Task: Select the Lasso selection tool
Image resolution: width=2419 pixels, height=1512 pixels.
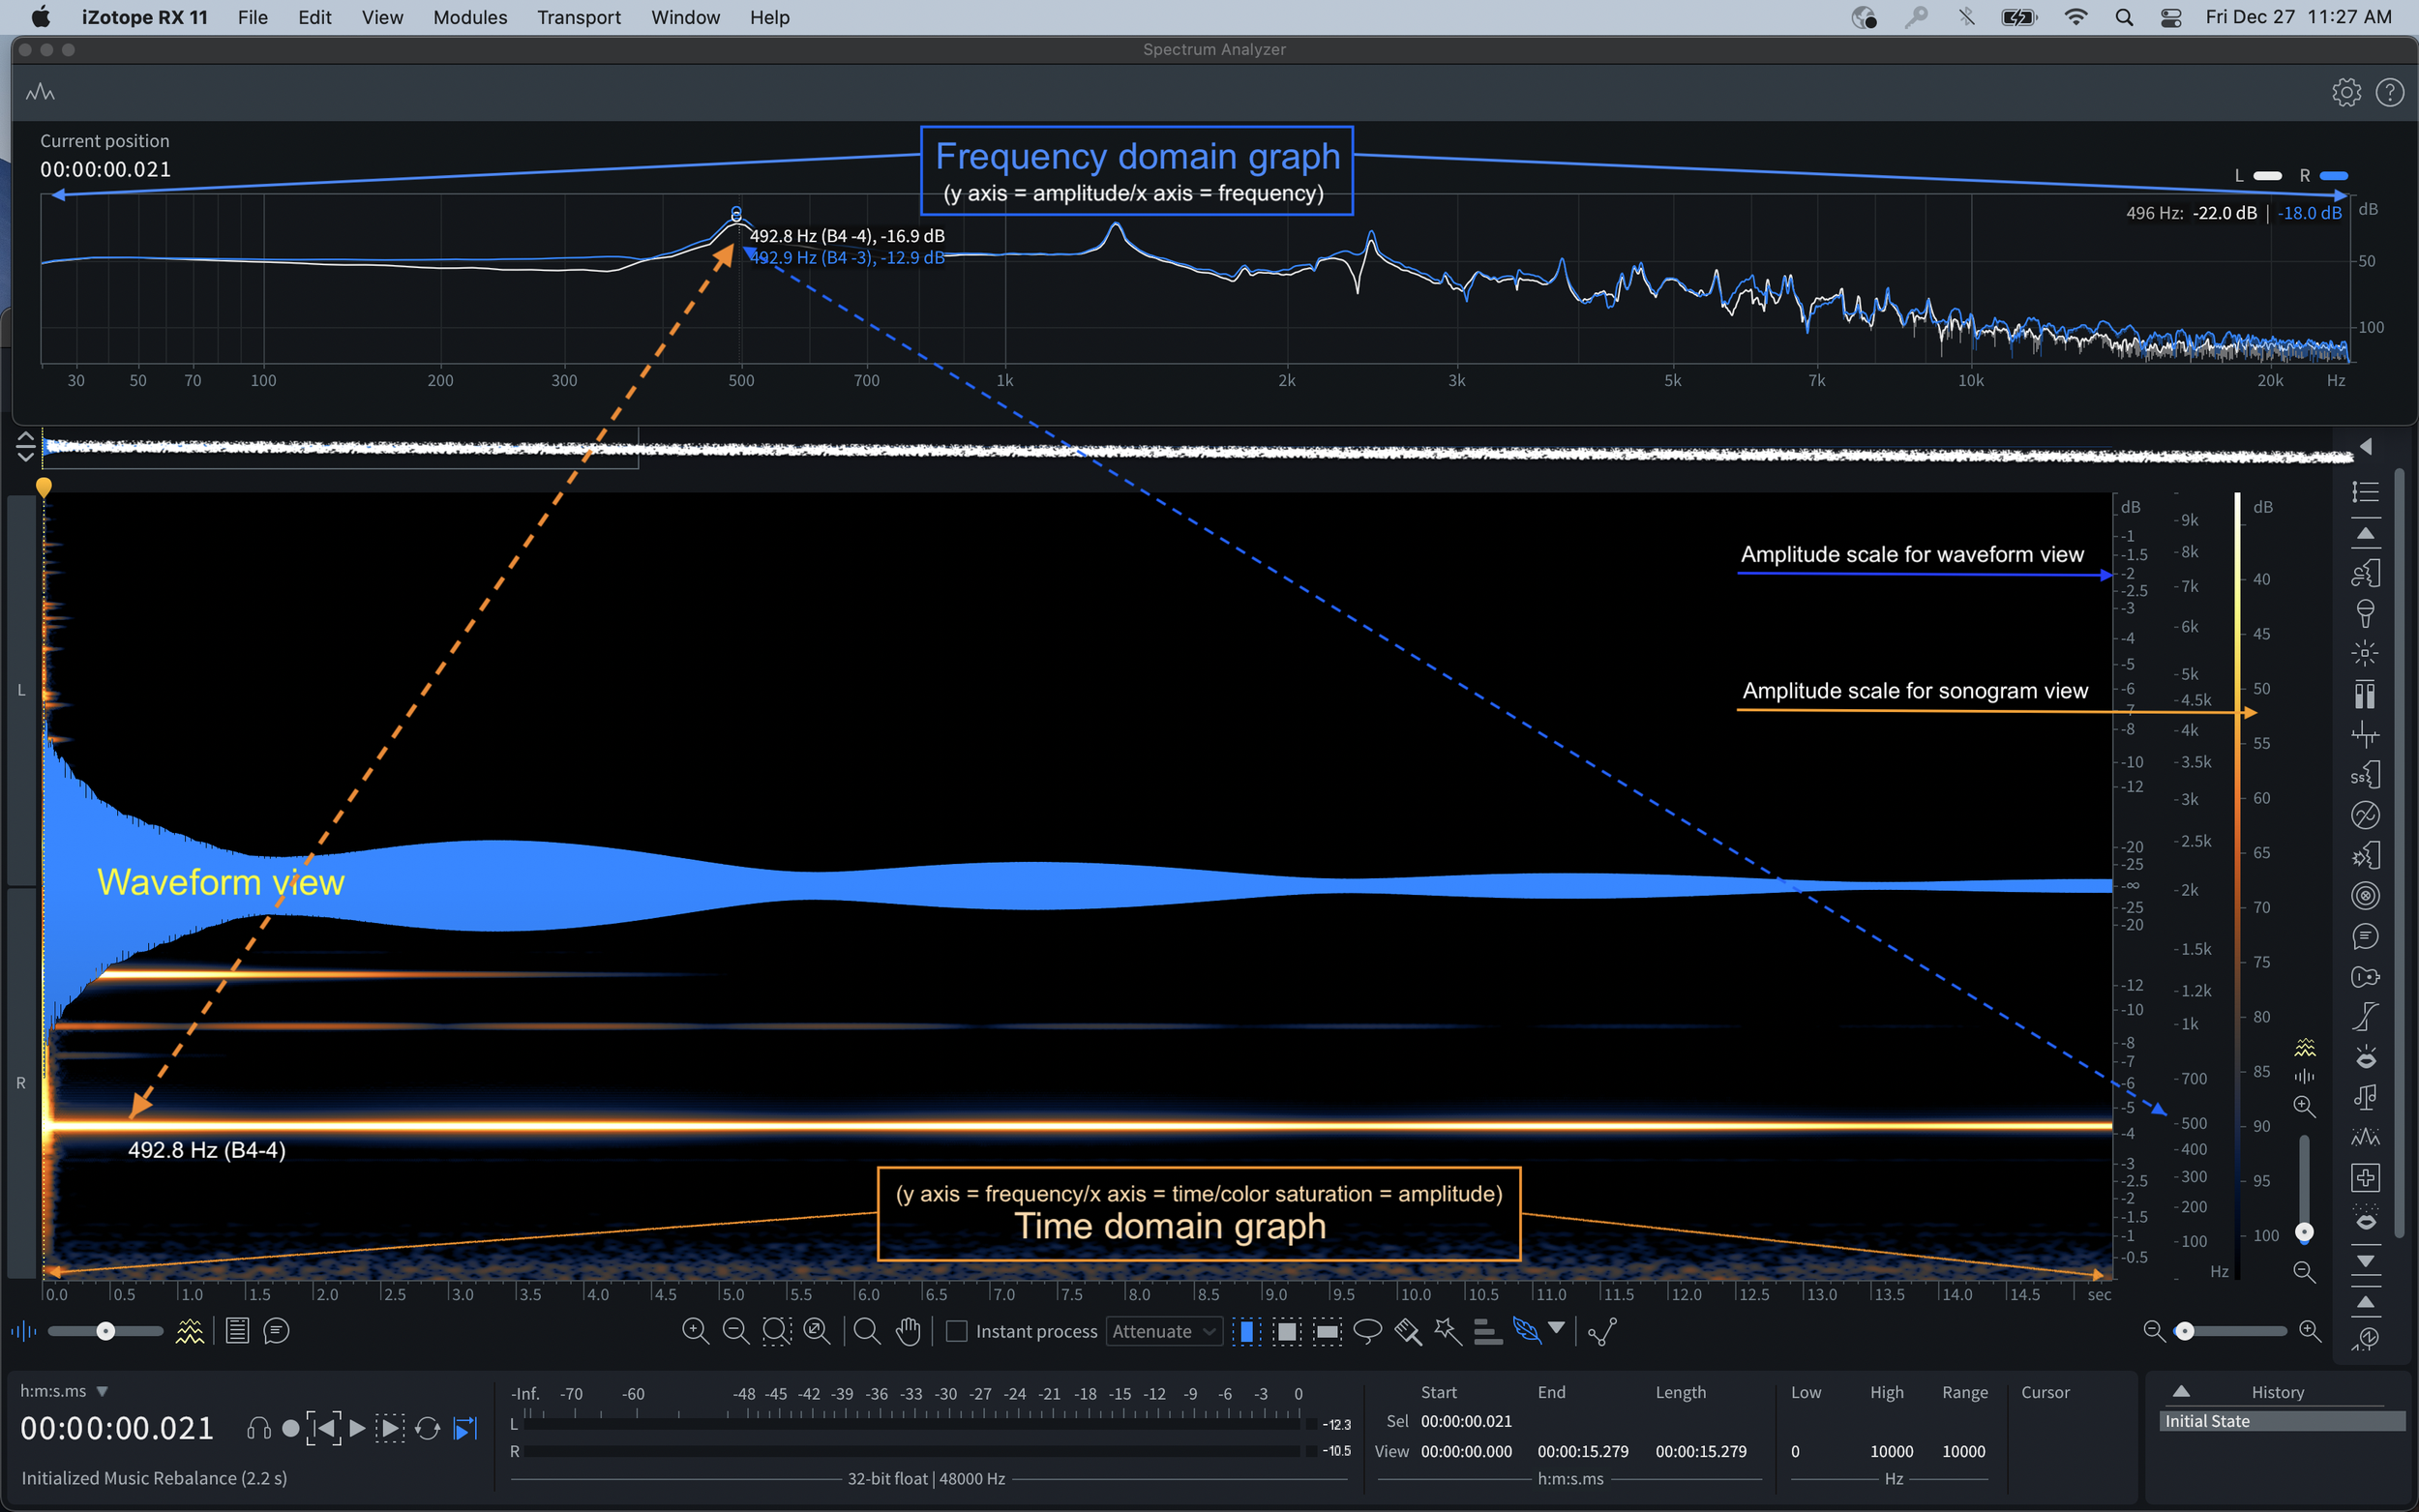Action: (x=1367, y=1331)
